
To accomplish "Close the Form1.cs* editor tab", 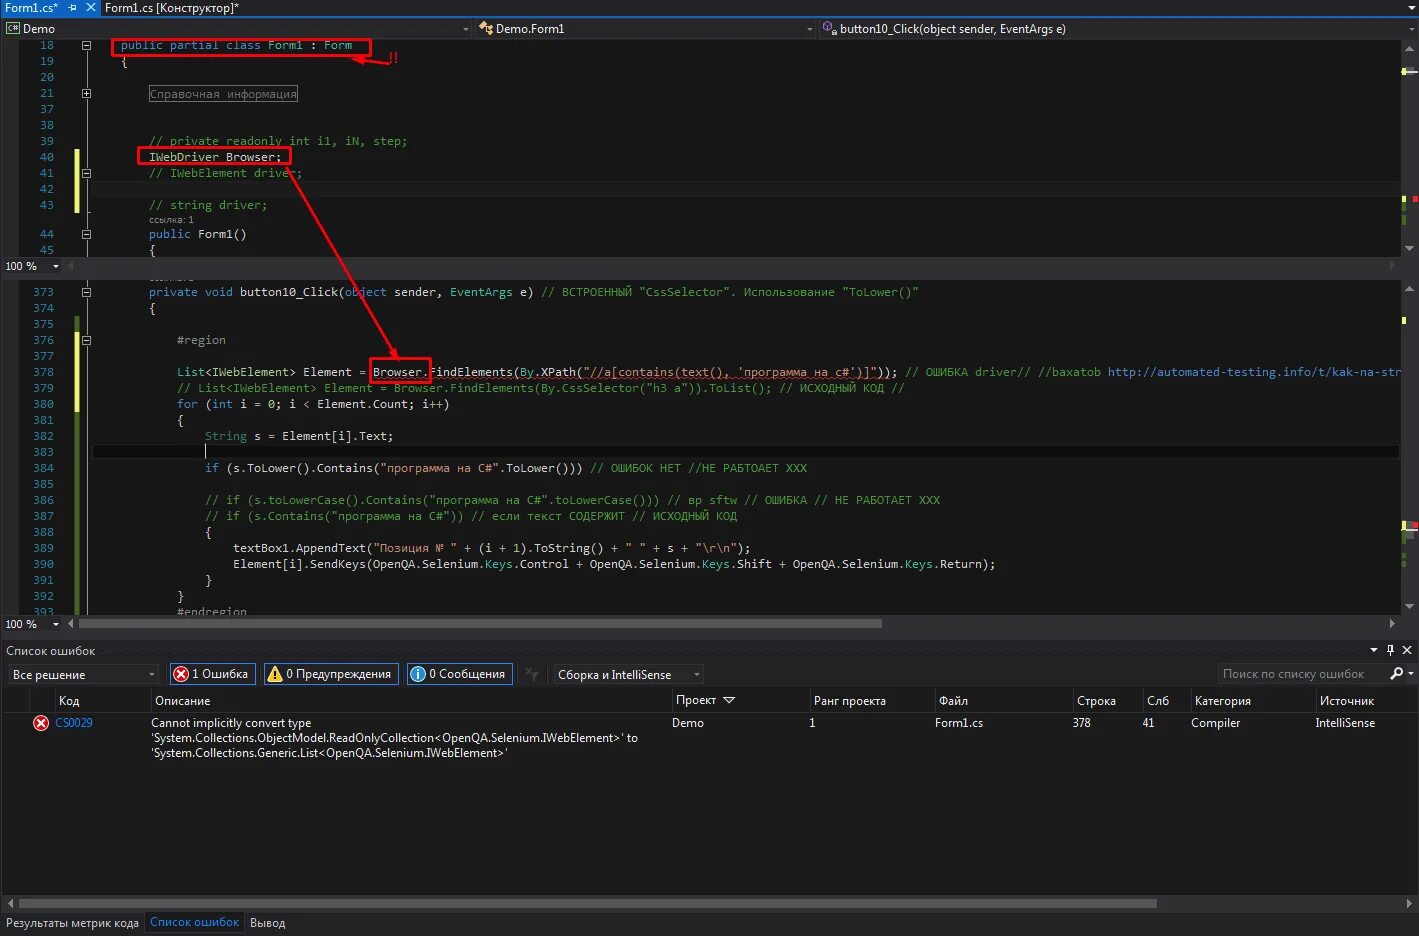I will tap(90, 7).
